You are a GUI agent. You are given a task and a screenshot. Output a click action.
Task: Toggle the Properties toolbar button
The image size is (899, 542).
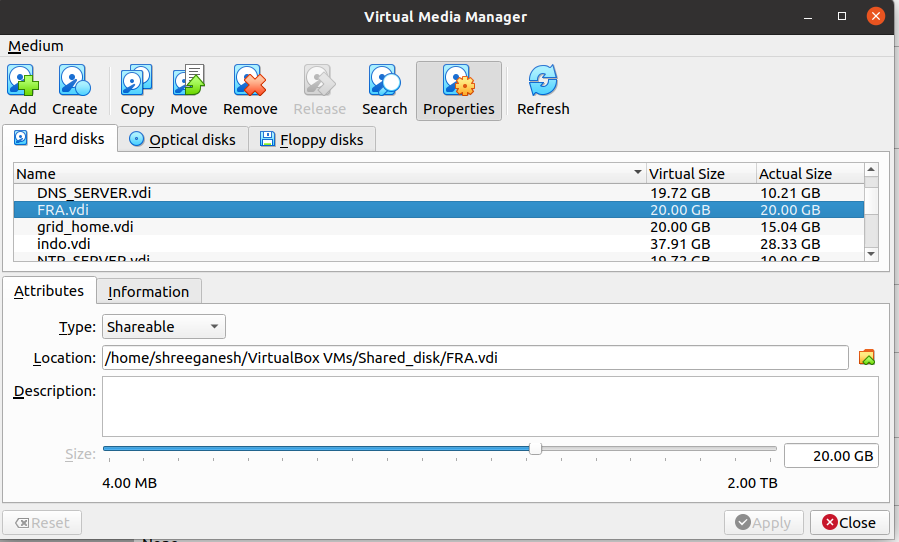pos(459,91)
